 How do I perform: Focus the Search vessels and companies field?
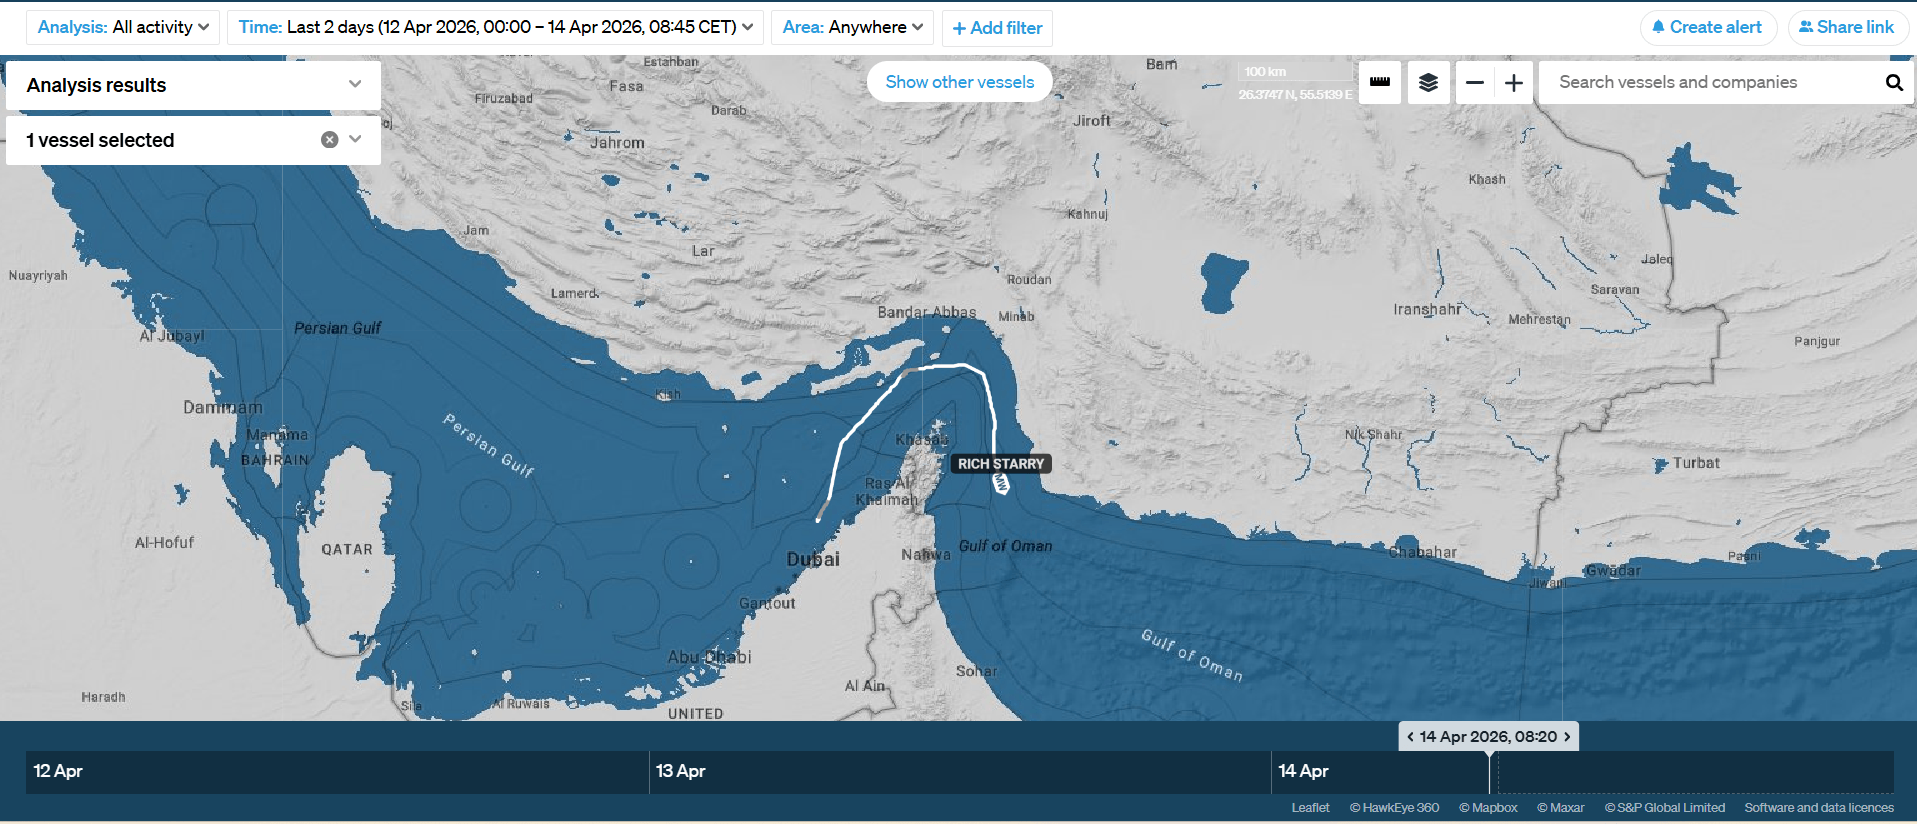pos(1710,82)
